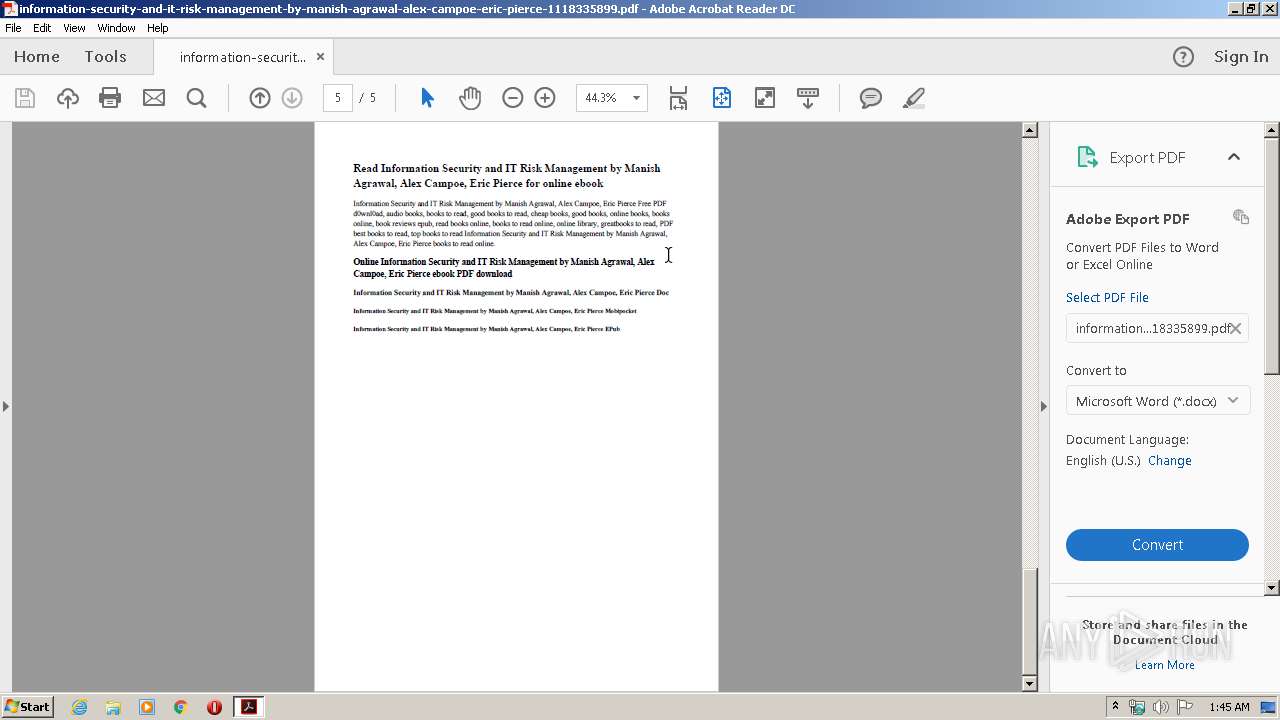Click the network status tray icon
The image size is (1280, 720).
[1137, 707]
